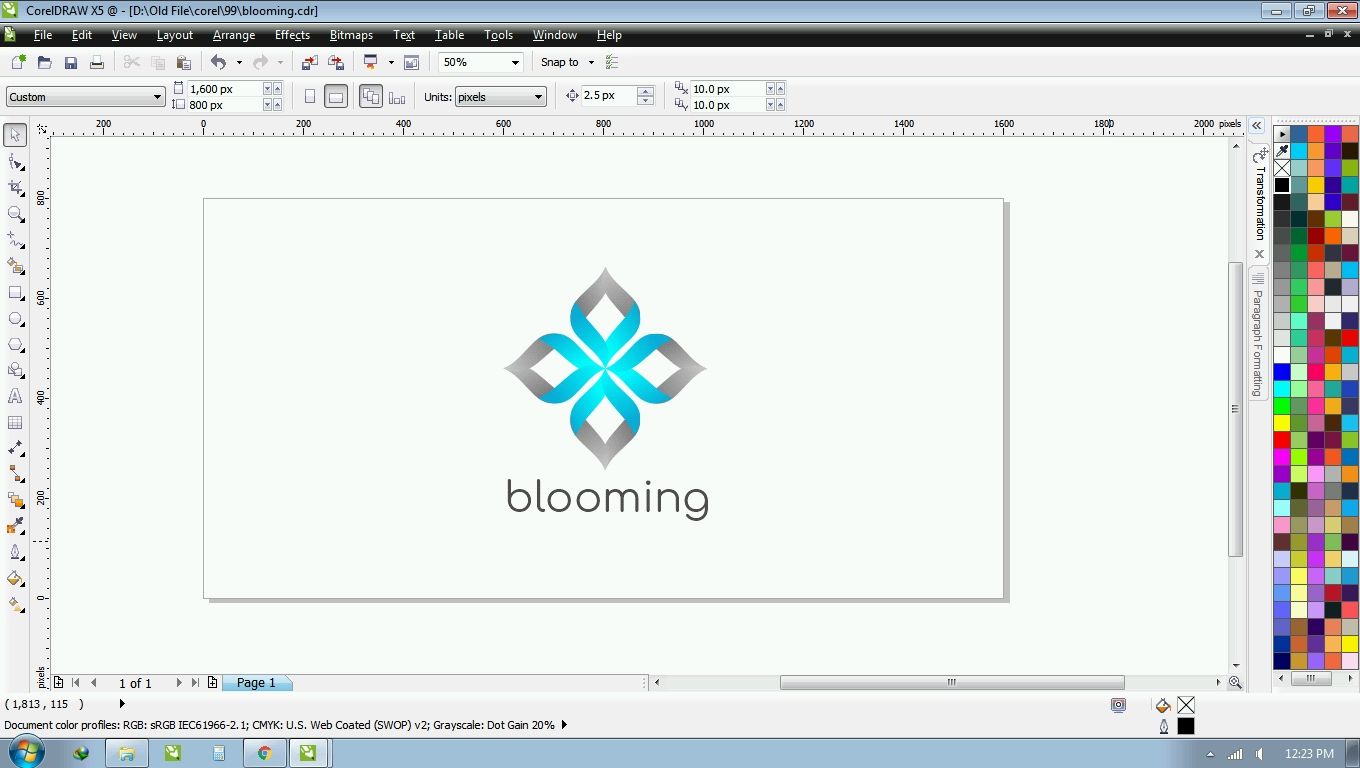Create a new document

point(18,62)
